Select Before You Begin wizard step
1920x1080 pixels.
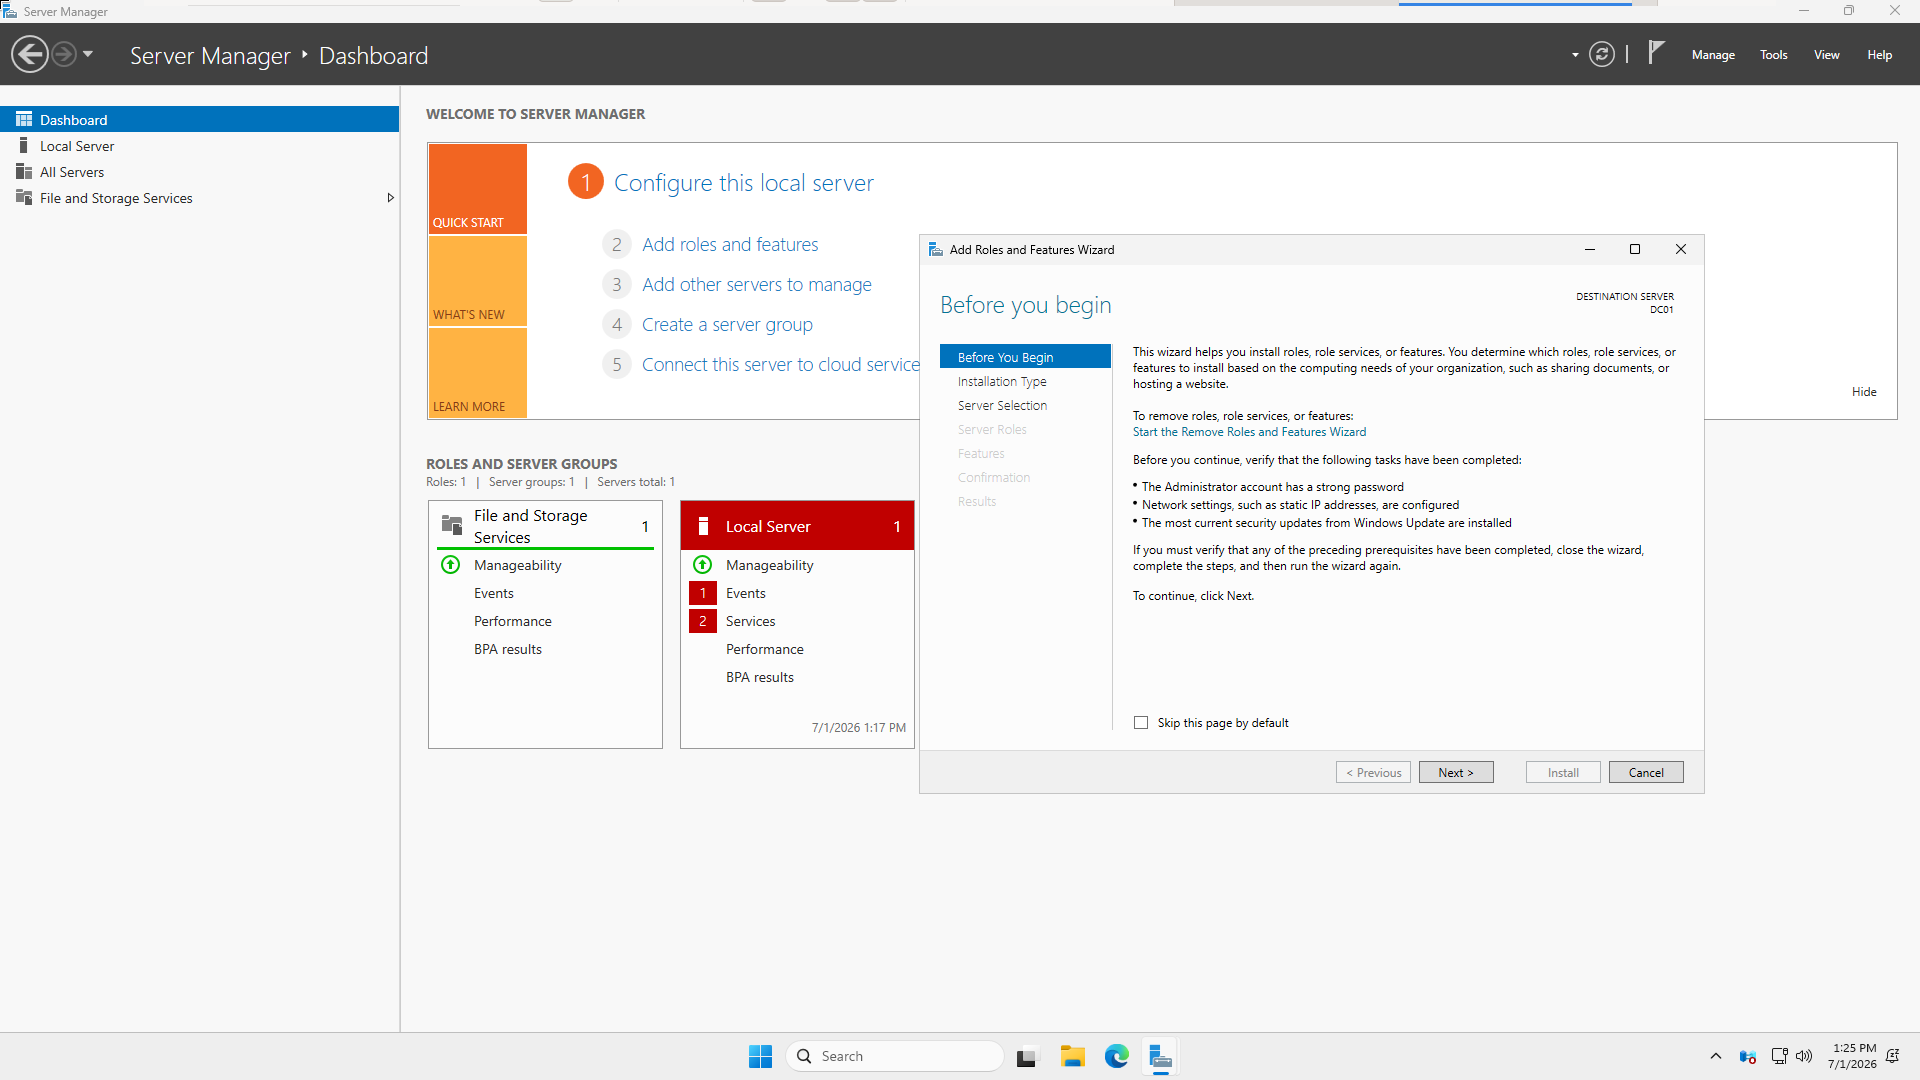[x=1025, y=357]
